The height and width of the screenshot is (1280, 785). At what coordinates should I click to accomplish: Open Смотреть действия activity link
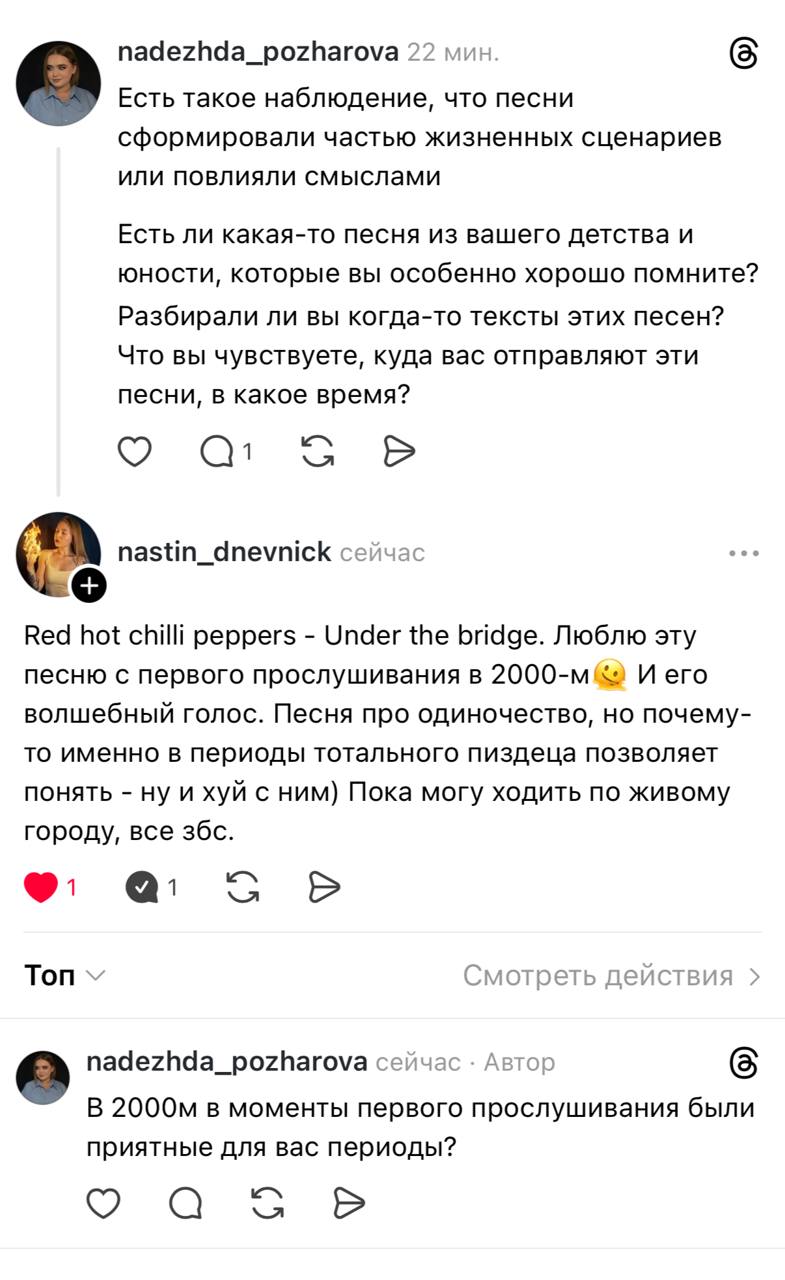click(612, 976)
